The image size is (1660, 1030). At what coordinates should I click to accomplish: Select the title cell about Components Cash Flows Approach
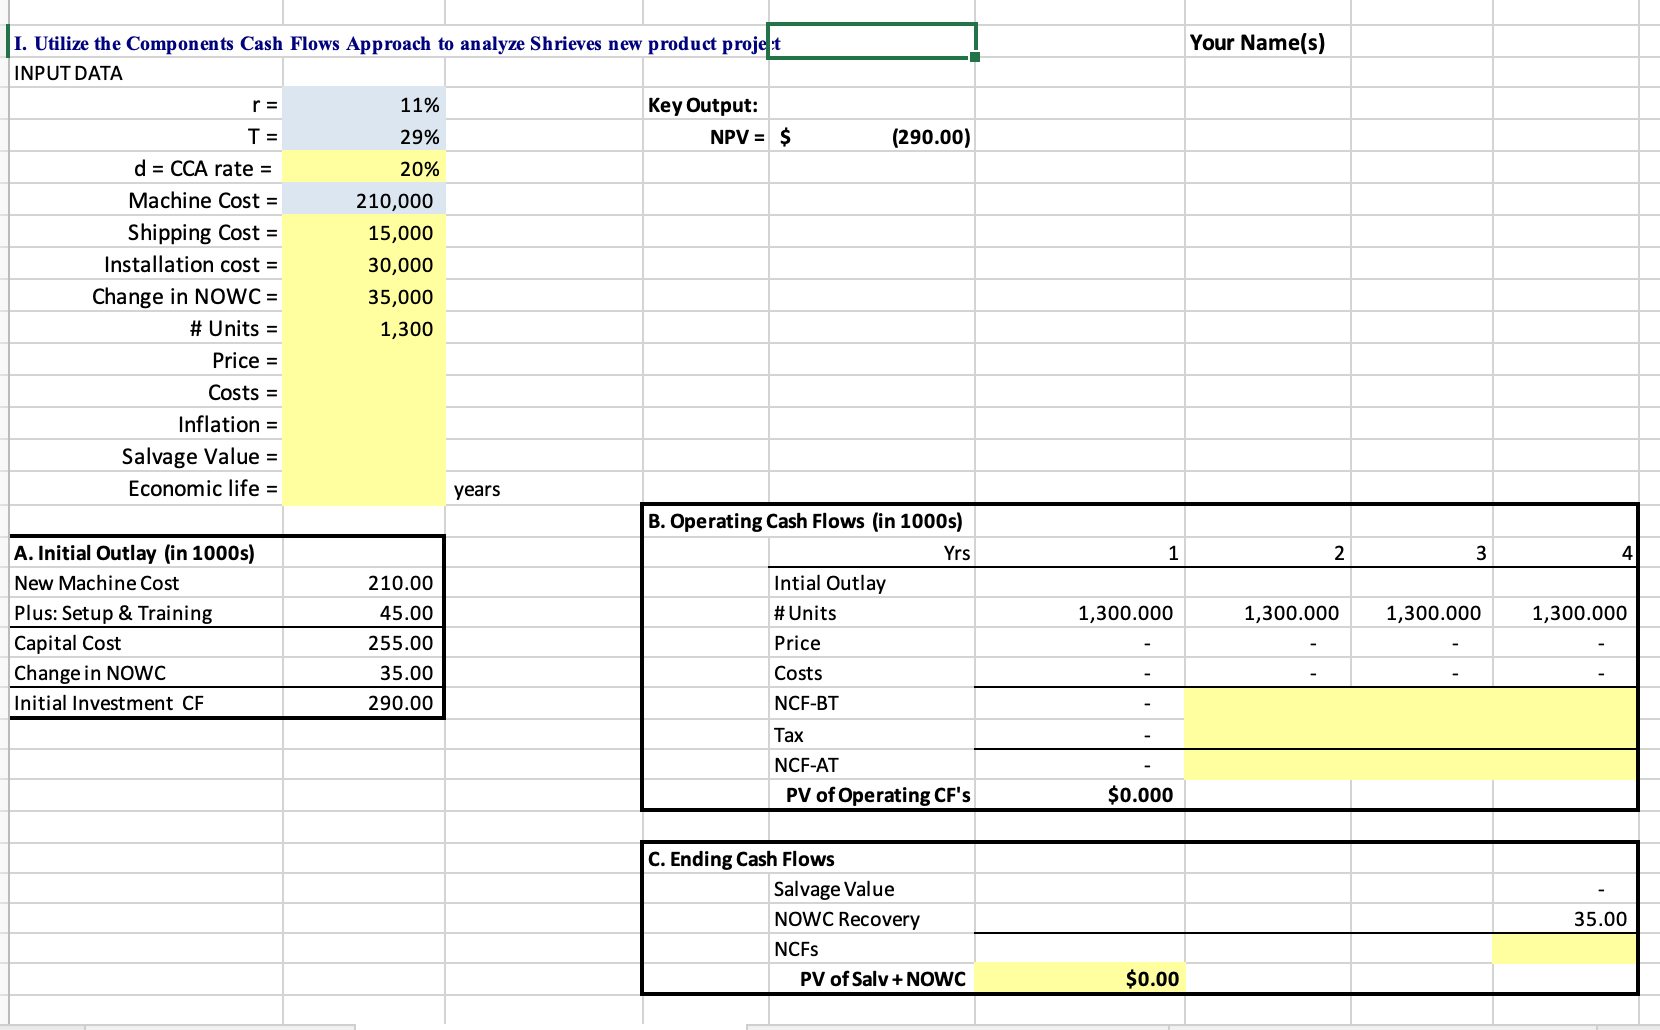[x=397, y=43]
